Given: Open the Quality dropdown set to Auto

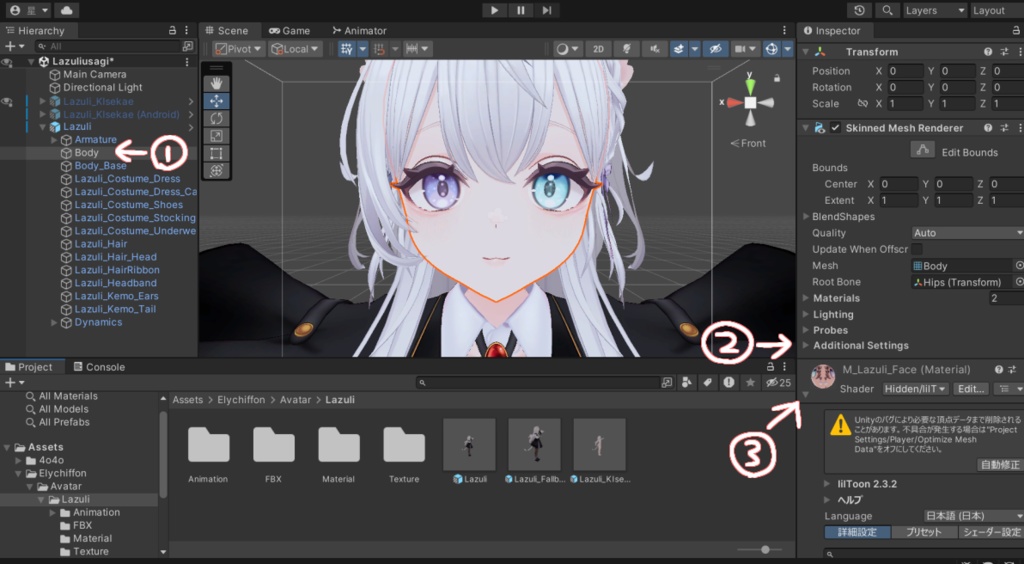Looking at the screenshot, I should [x=967, y=233].
